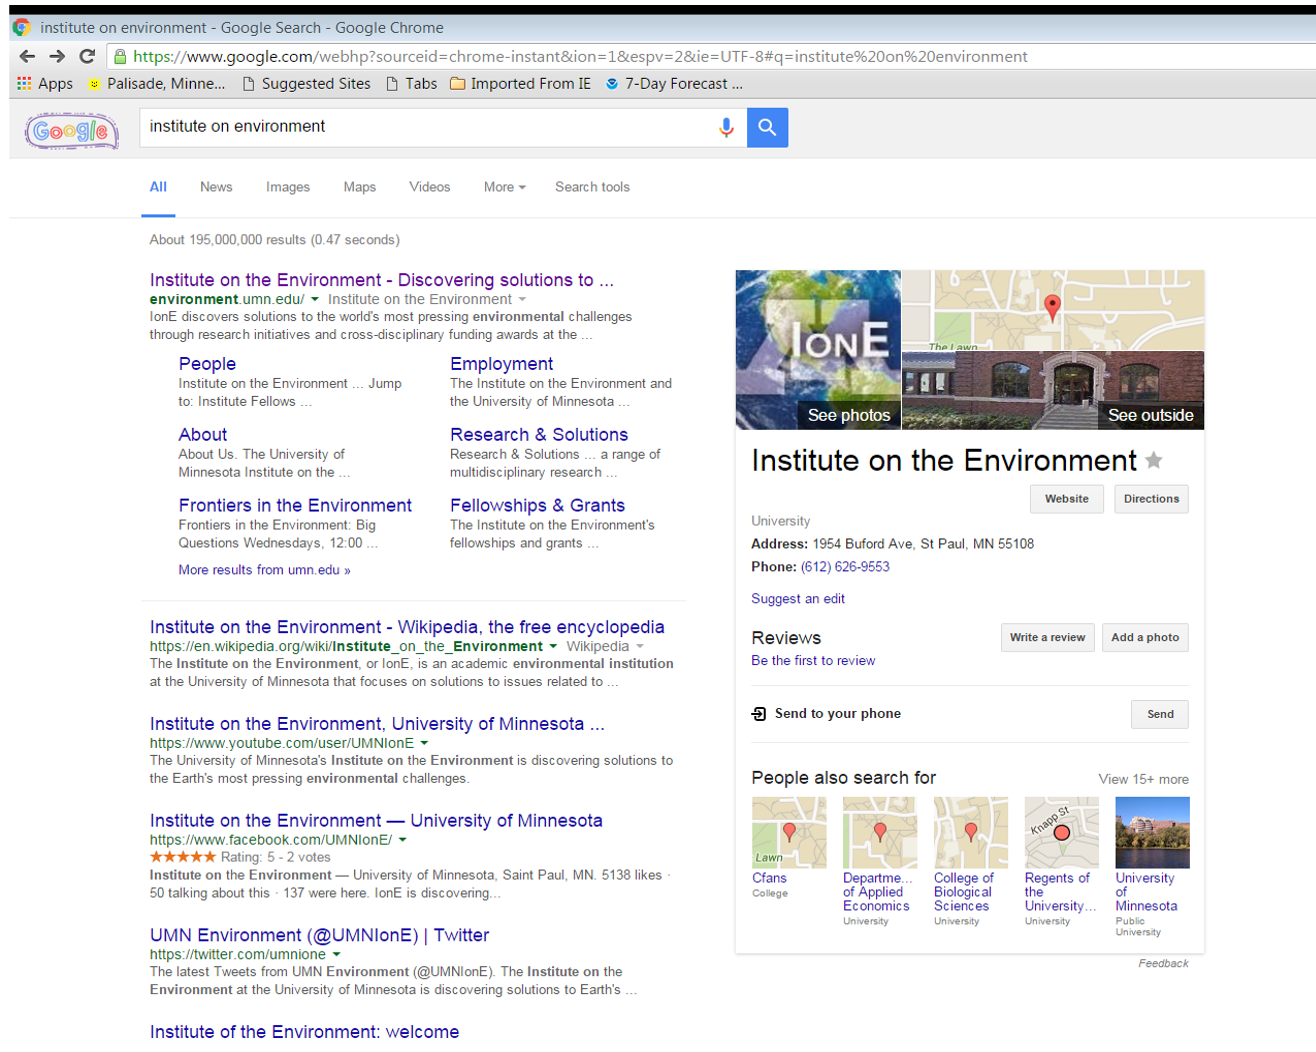Click the See outside street view image
This screenshot has width=1316, height=1052.
(x=1053, y=391)
